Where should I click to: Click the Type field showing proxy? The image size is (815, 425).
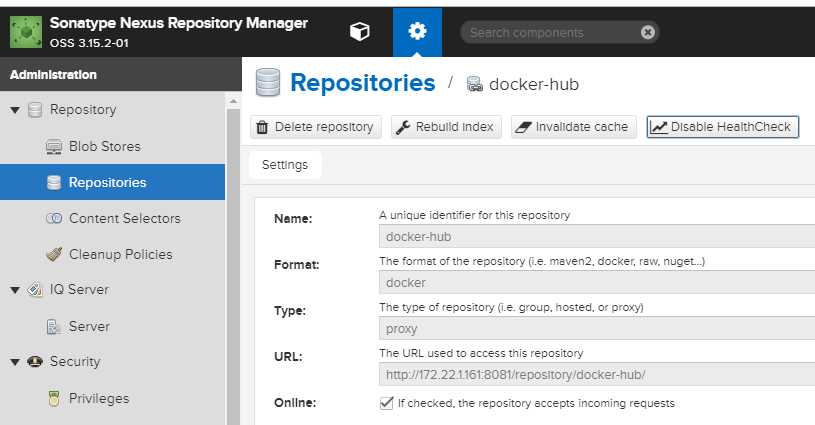(597, 328)
